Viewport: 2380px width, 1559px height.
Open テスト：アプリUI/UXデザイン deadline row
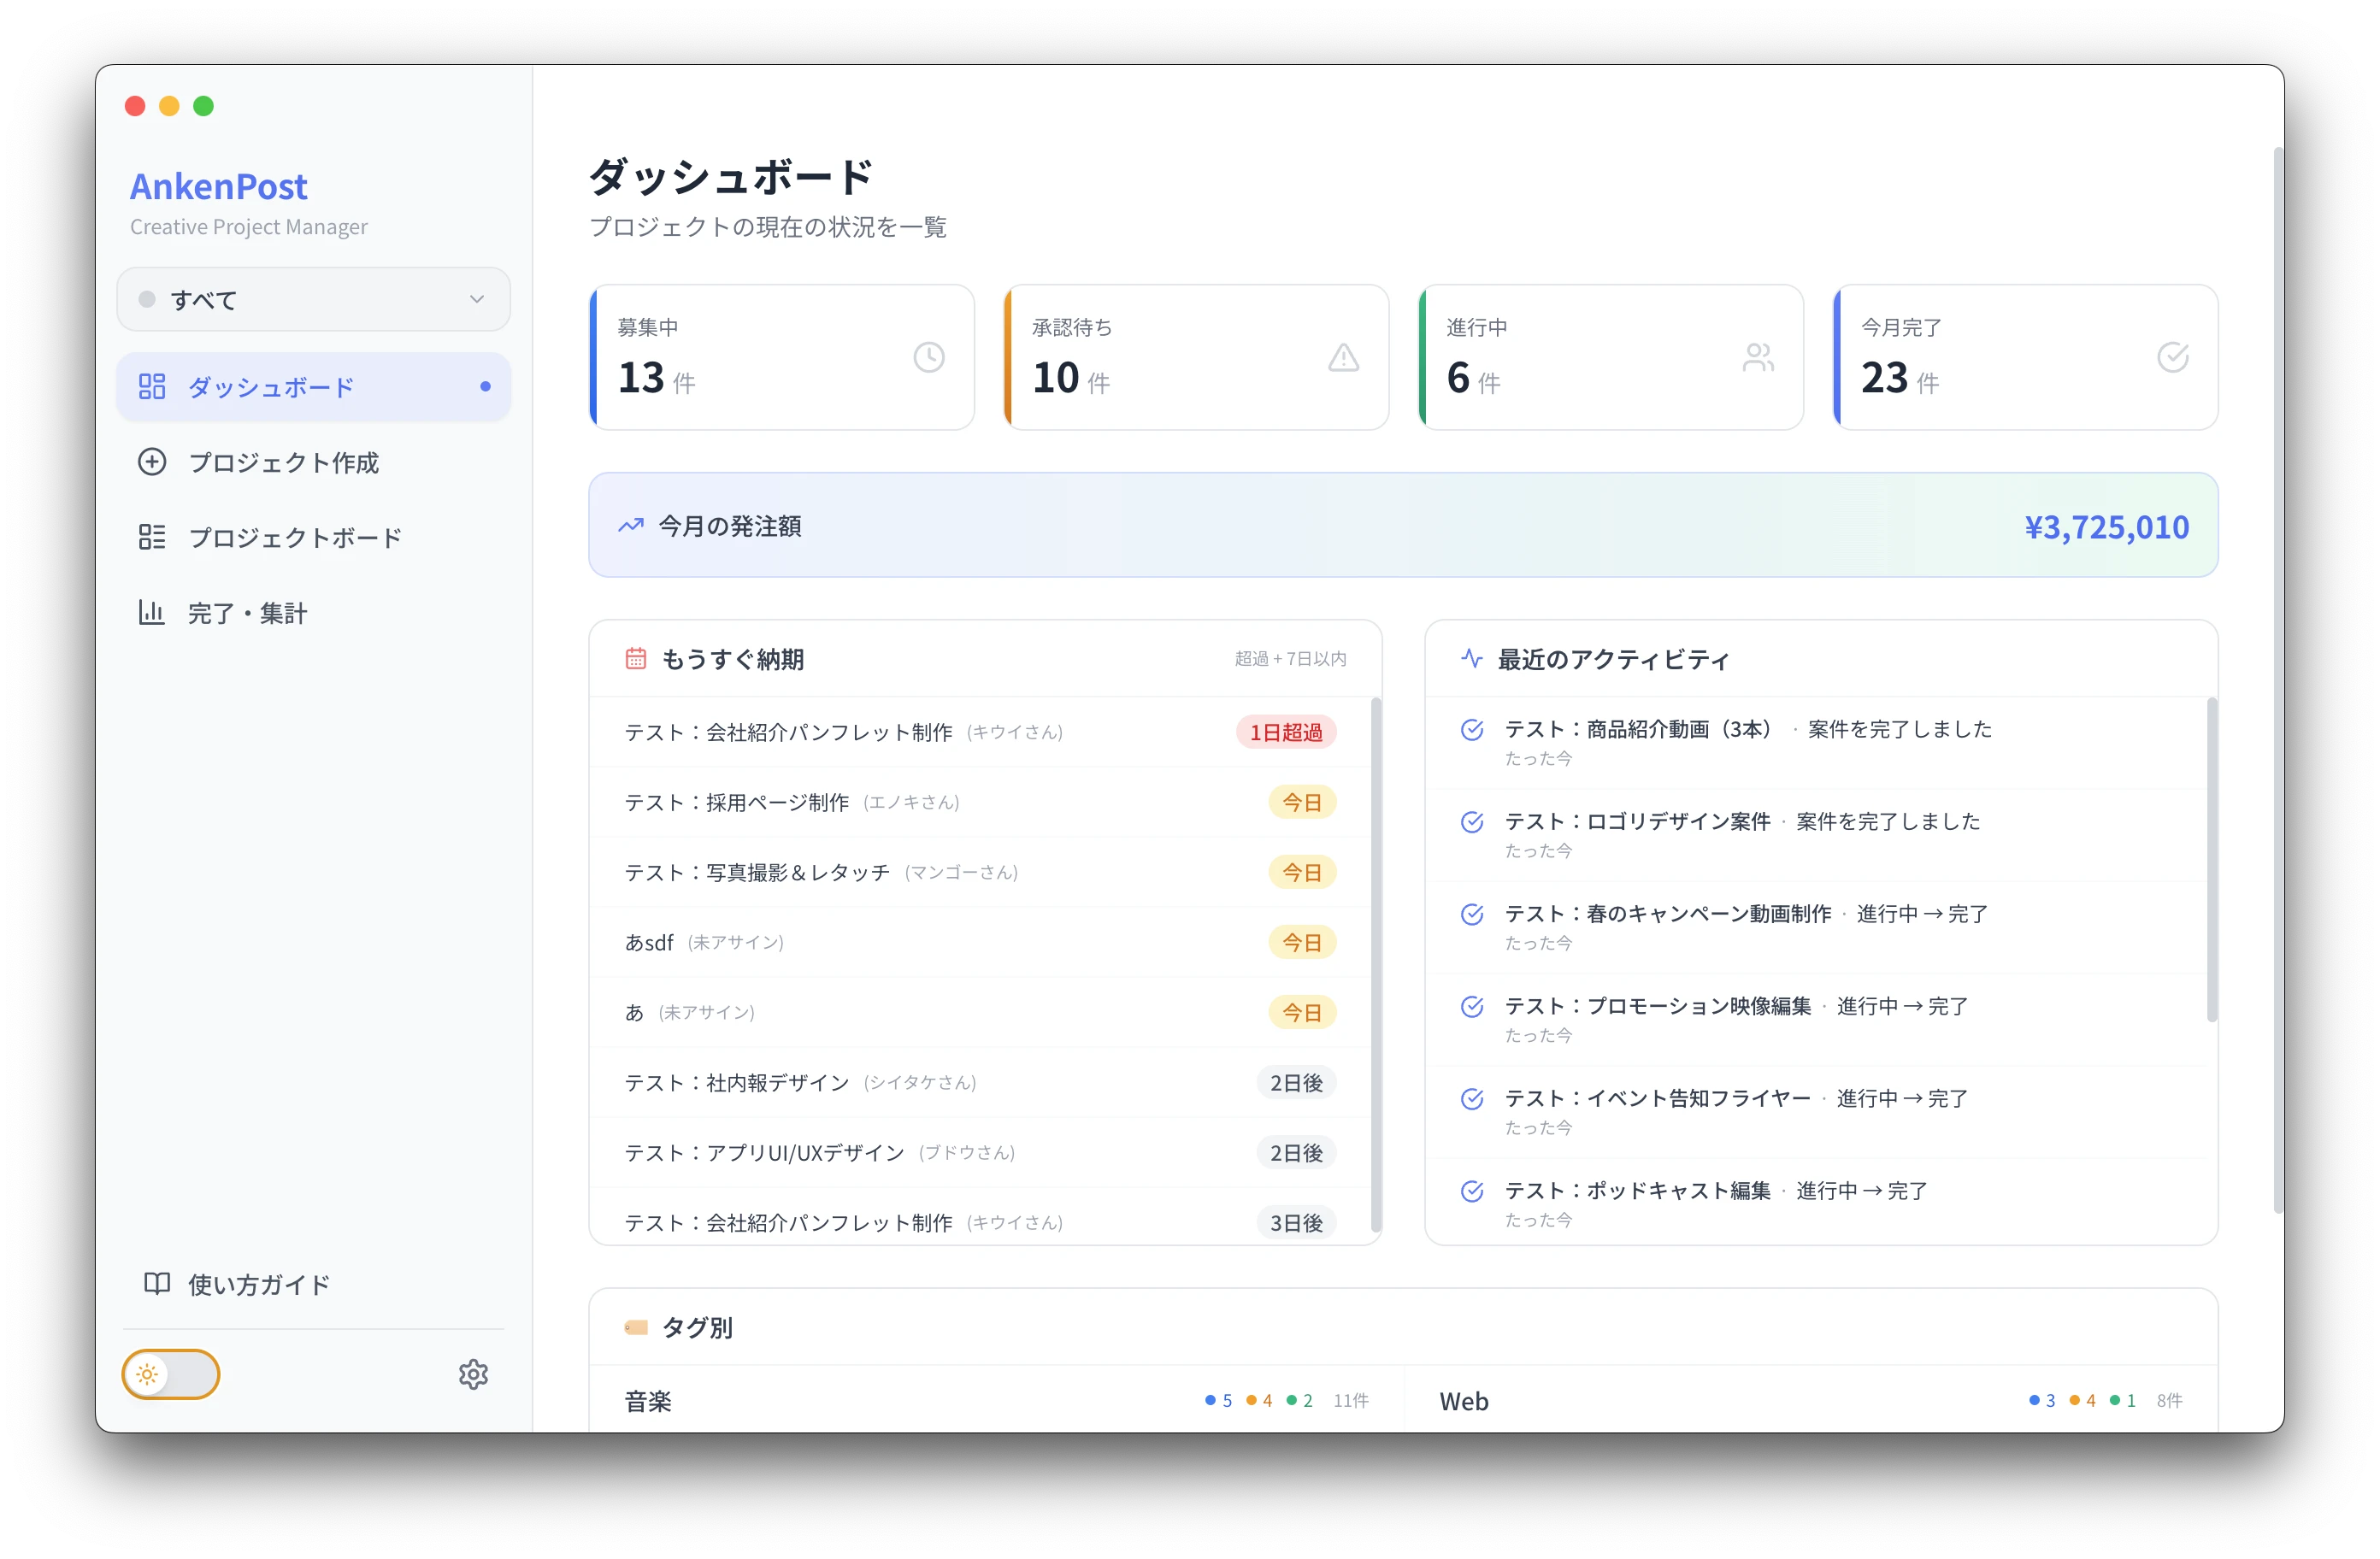(x=980, y=1152)
